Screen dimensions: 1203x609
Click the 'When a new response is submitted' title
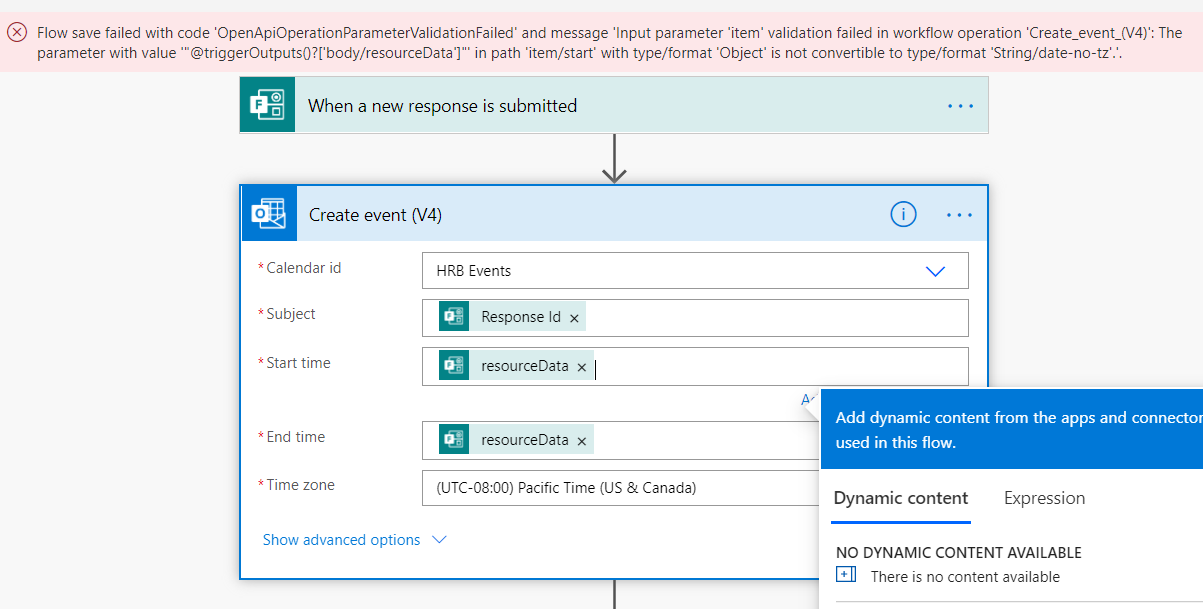point(442,105)
